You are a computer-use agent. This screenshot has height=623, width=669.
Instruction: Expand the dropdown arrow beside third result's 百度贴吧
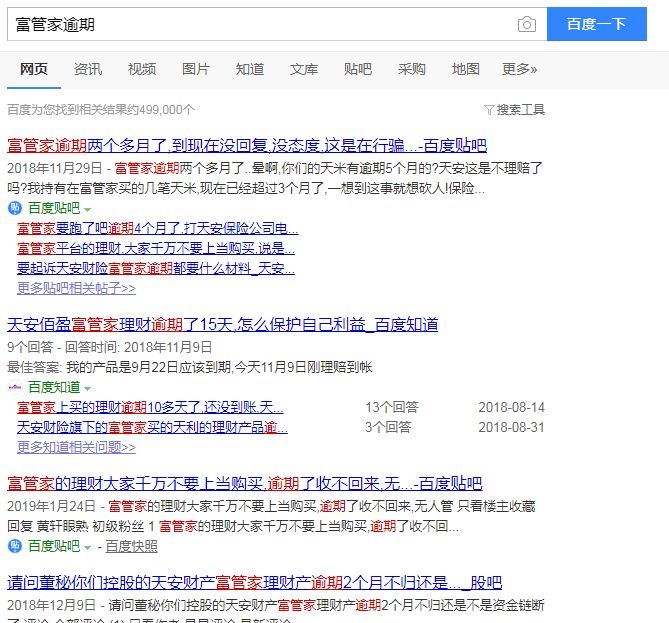[x=87, y=547]
